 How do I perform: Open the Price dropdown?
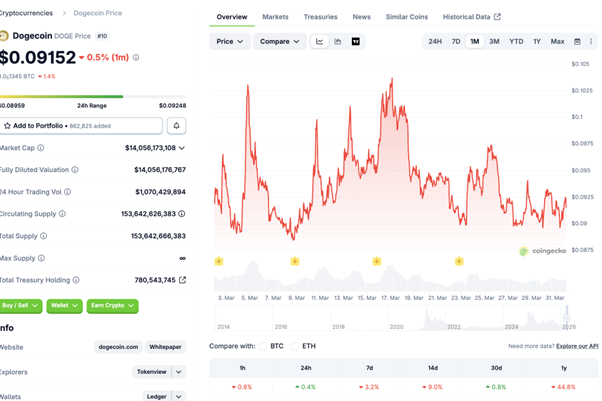click(229, 41)
